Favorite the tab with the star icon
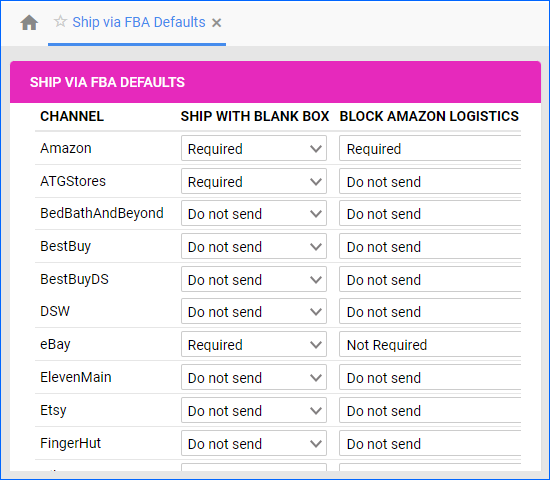 tap(60, 21)
